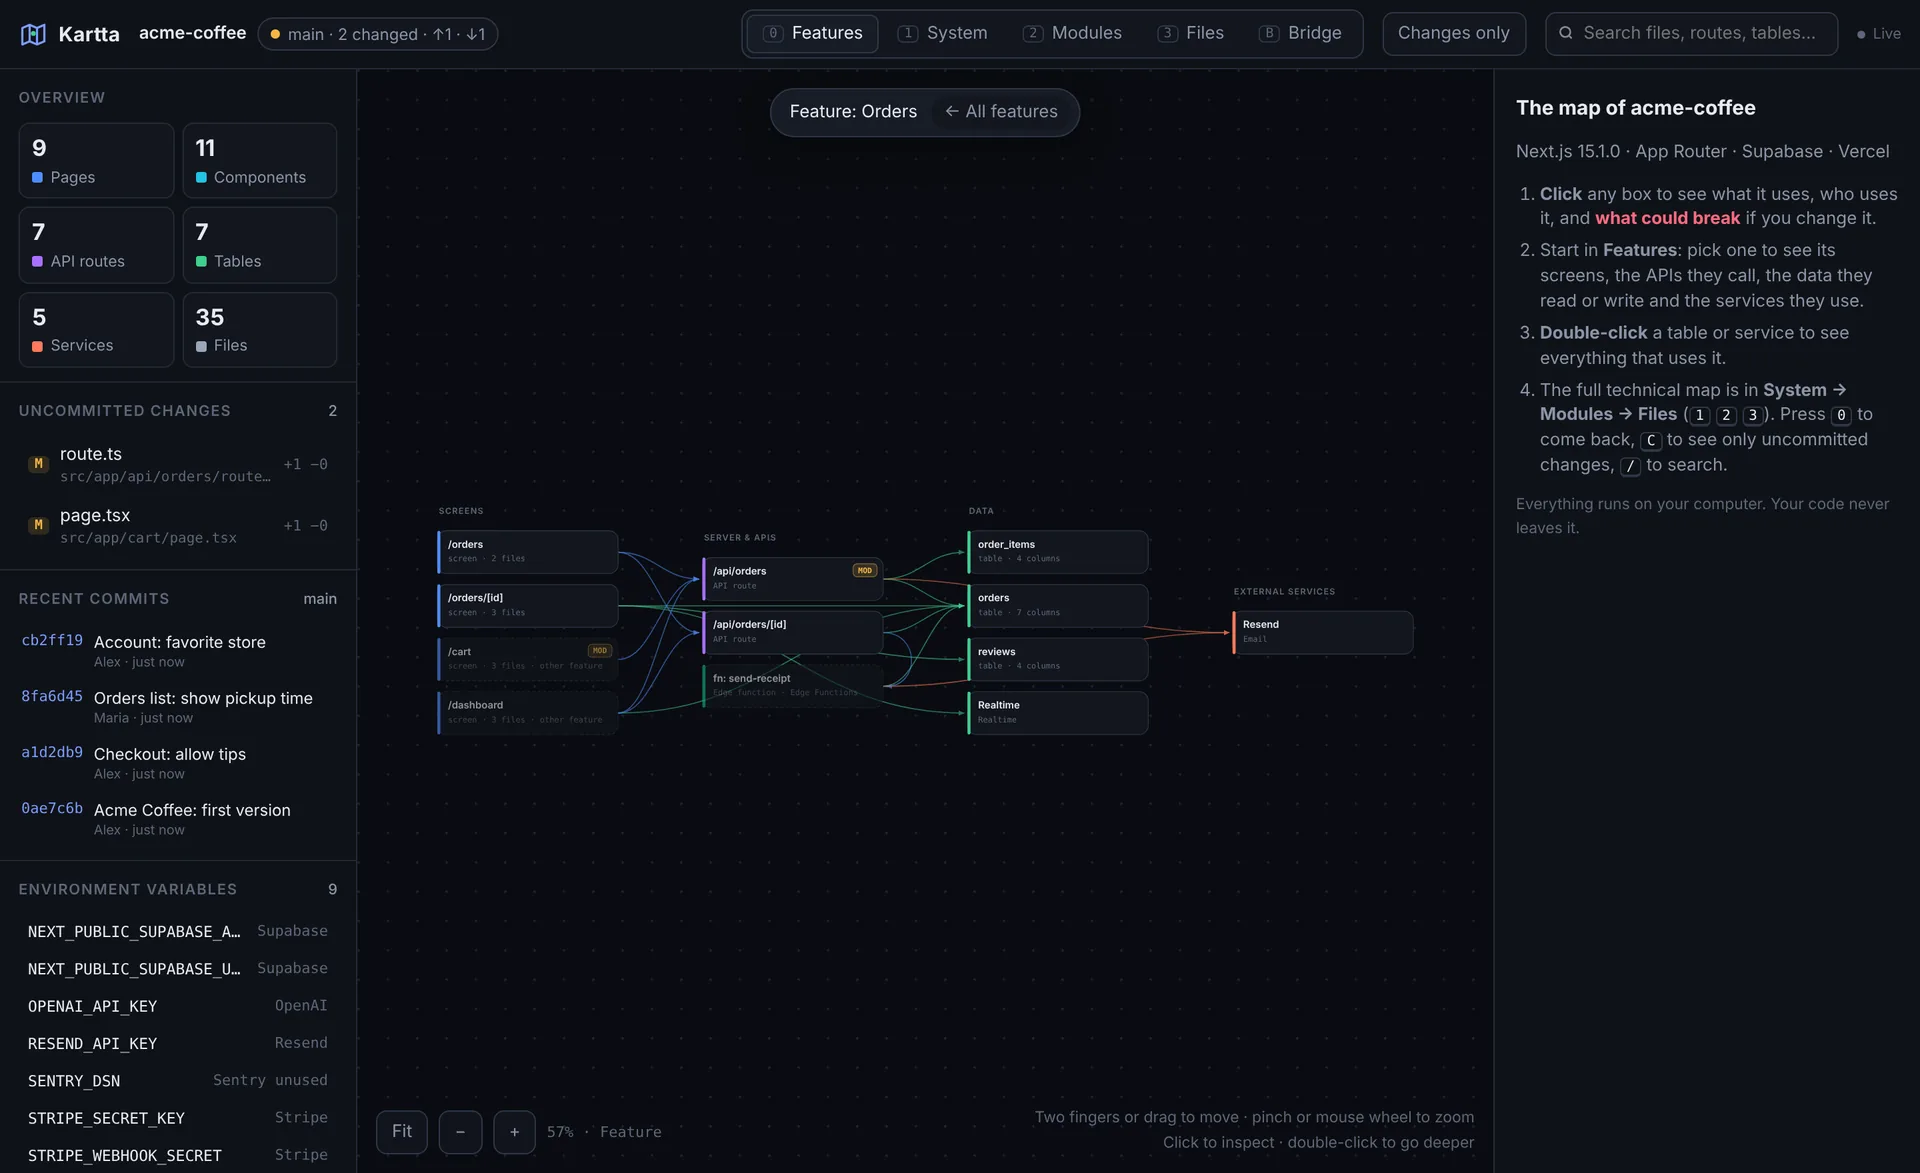The image size is (1920, 1173).
Task: Open the Tables overview card
Action: coord(259,245)
